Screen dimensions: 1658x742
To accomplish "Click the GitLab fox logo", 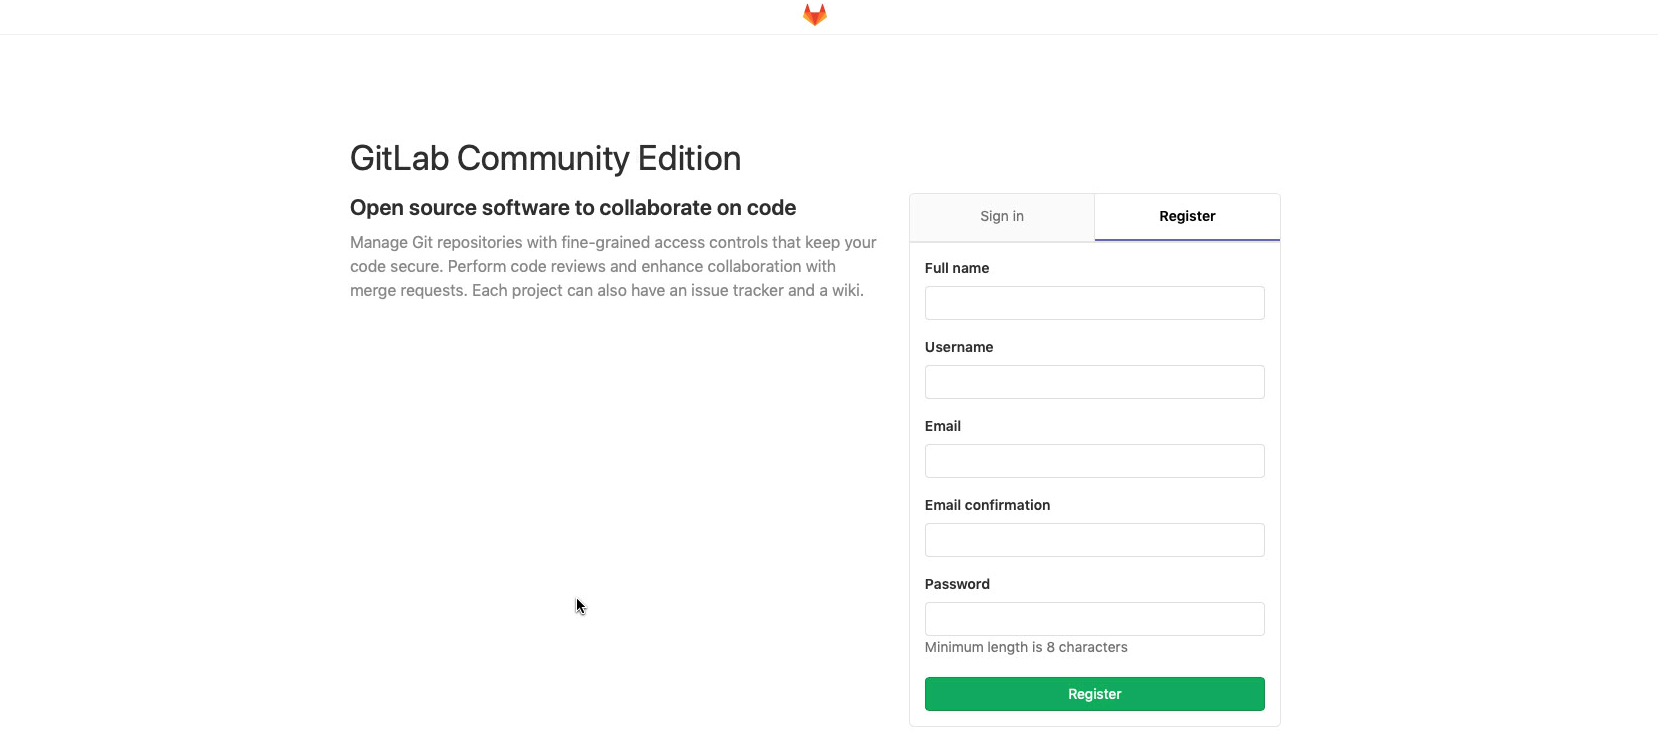I will 815,15.
